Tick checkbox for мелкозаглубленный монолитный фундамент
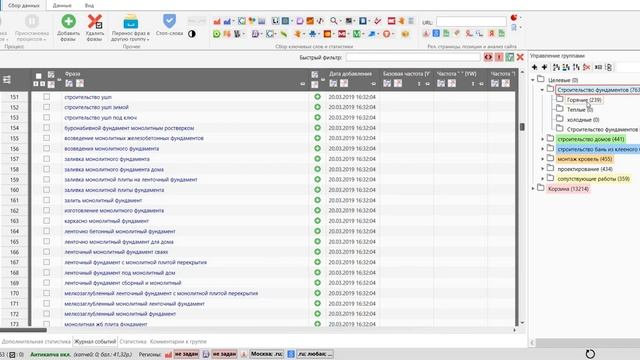The width and height of the screenshot is (640, 360). pos(47,314)
